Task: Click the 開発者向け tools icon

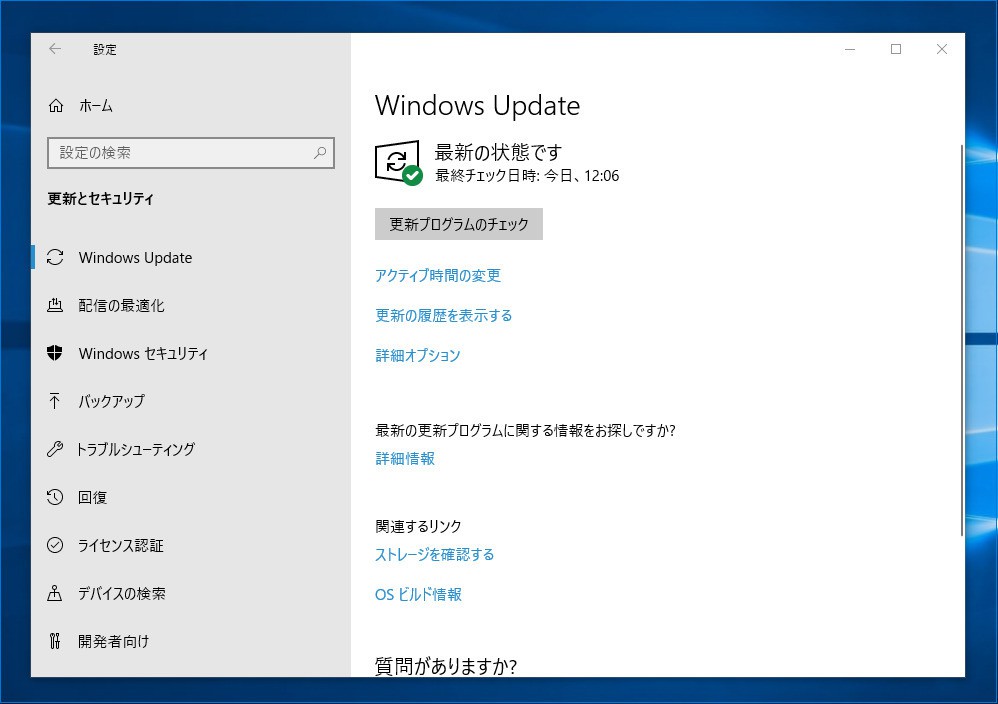Action: [55, 641]
